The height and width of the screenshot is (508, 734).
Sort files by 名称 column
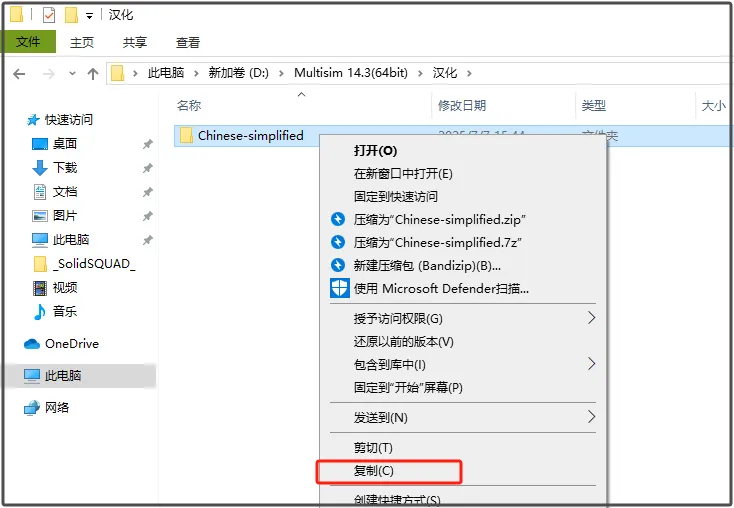coord(189,106)
